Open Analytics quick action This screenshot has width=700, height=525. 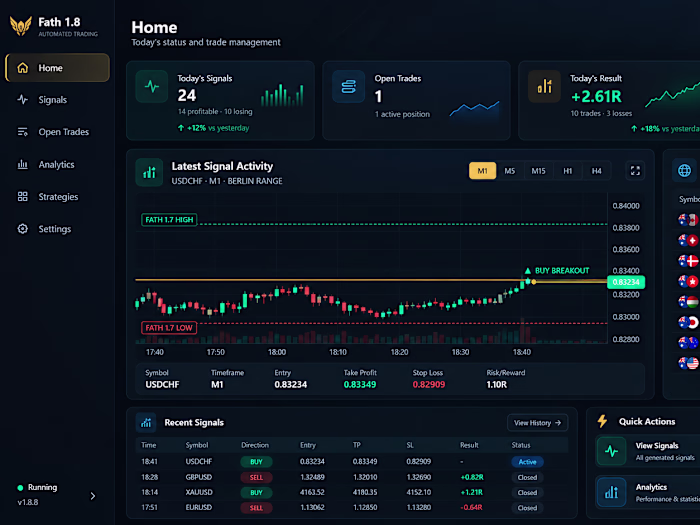648,492
